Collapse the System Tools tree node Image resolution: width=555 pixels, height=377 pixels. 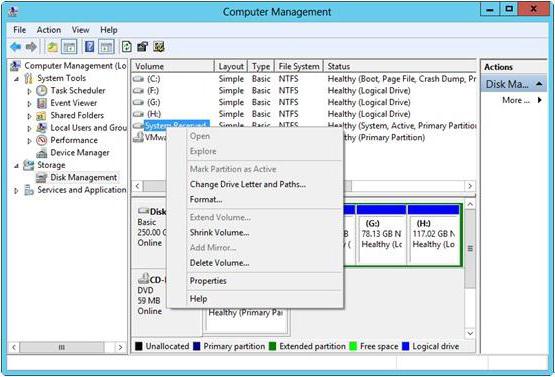(16, 79)
